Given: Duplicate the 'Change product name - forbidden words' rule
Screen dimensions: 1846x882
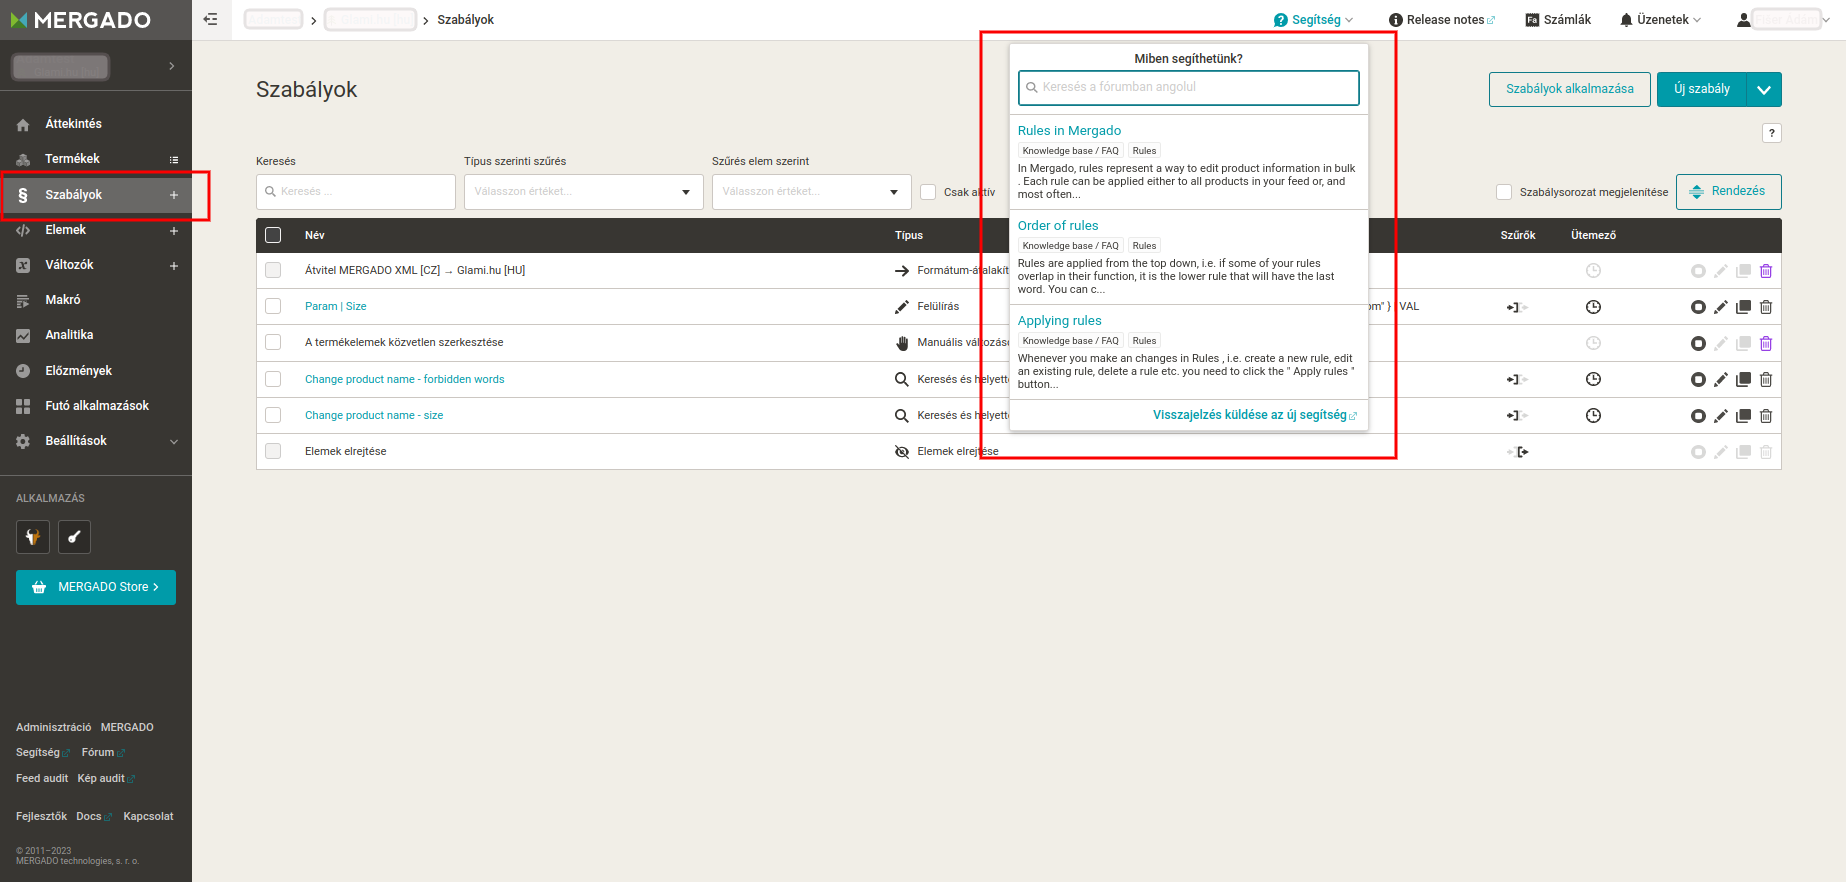Looking at the screenshot, I should tap(1743, 380).
